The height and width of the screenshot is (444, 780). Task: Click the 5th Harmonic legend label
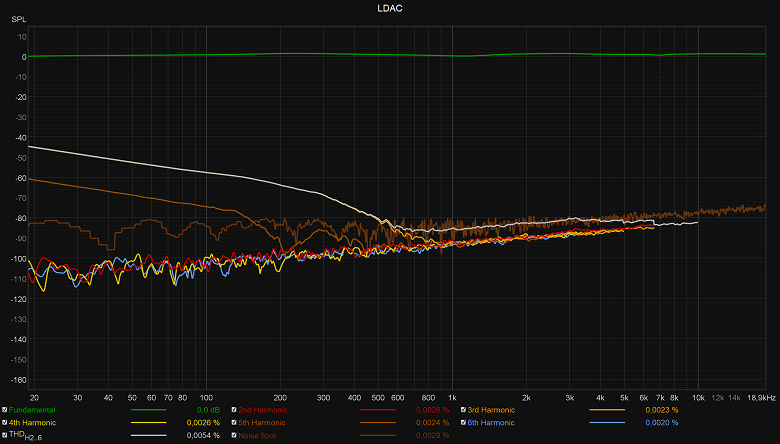coord(262,423)
